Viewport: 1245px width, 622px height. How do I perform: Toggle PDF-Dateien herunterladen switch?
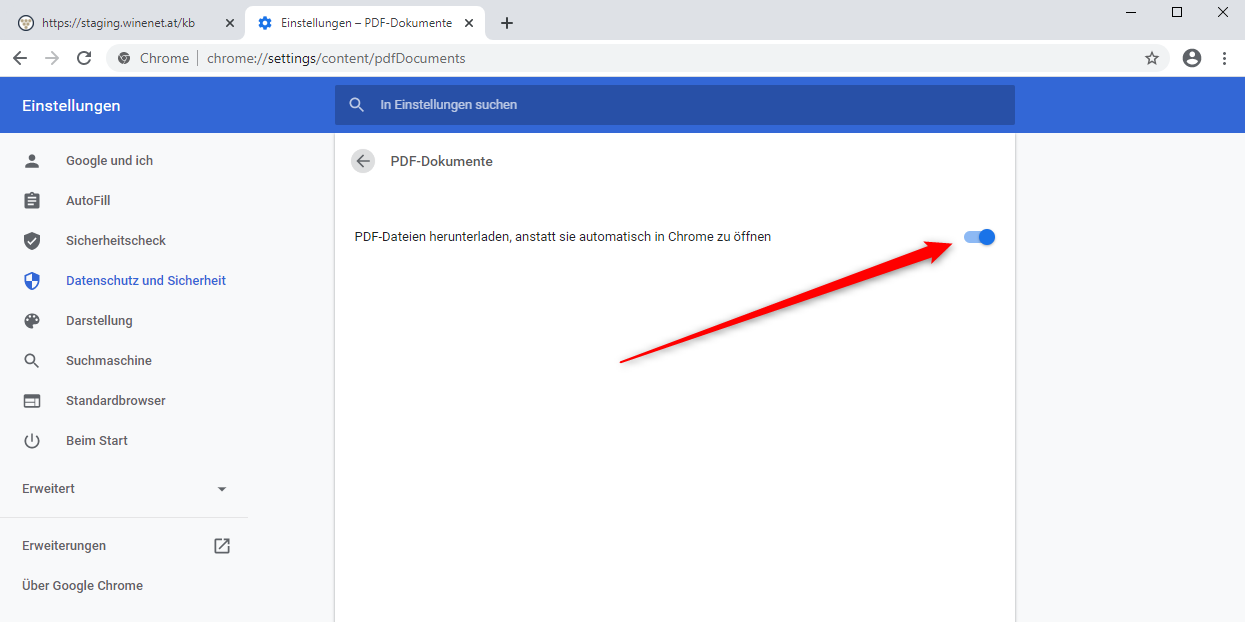pos(979,237)
